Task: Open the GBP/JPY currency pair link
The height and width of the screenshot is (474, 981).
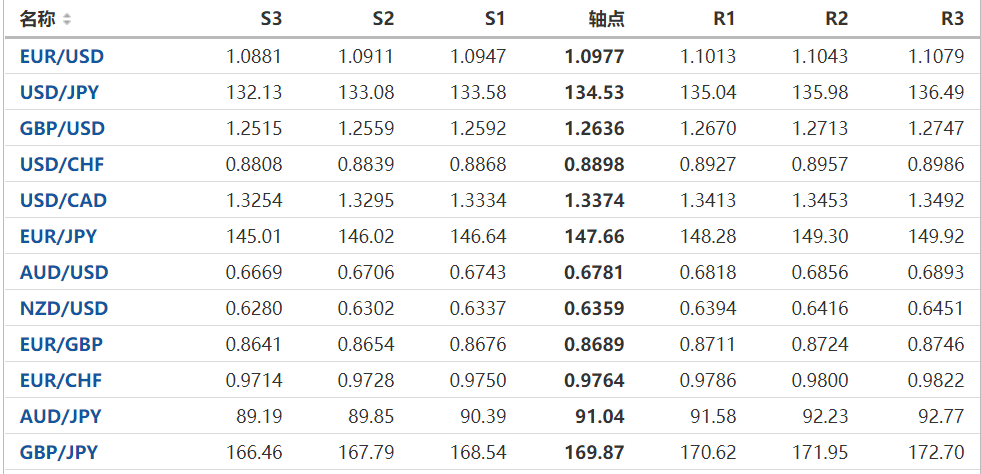Action: (x=60, y=453)
